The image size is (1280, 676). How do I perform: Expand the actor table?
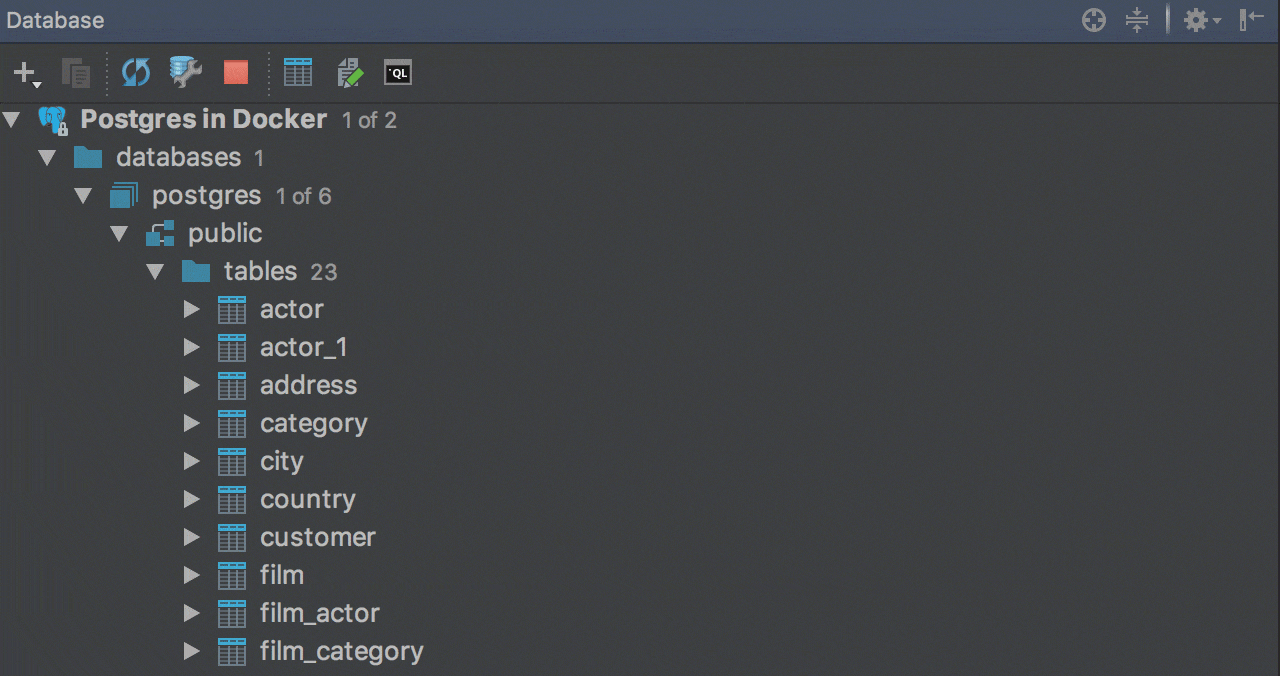point(192,310)
